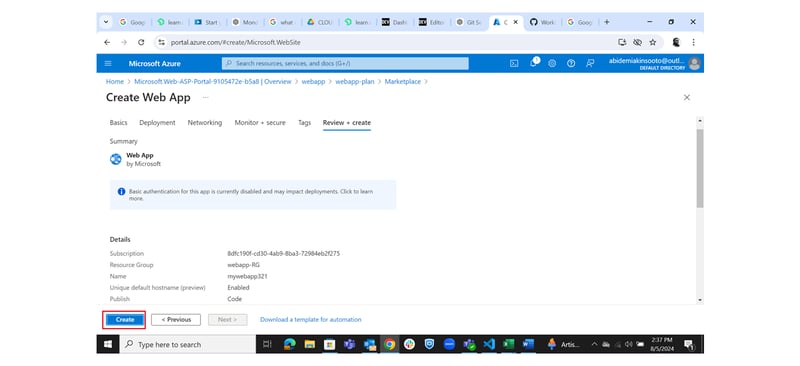Switch to the Basics tab
Viewport: 800px width, 366px height.
point(118,123)
